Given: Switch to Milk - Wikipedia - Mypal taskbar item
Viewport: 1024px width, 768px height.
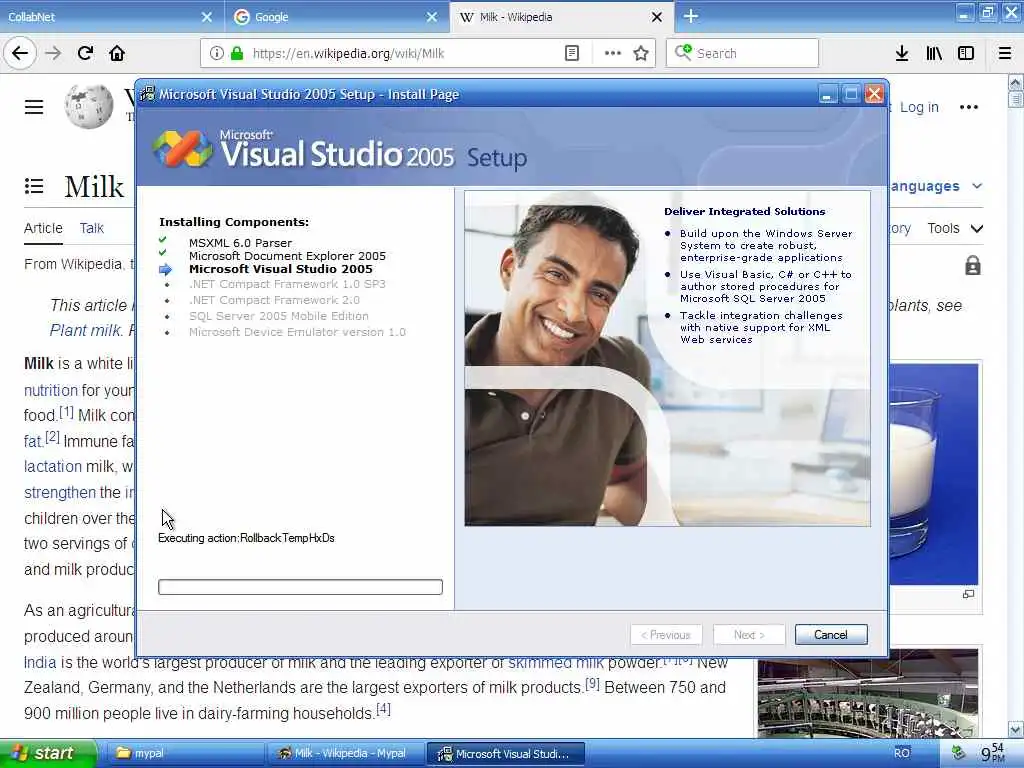Looking at the screenshot, I should (x=346, y=753).
